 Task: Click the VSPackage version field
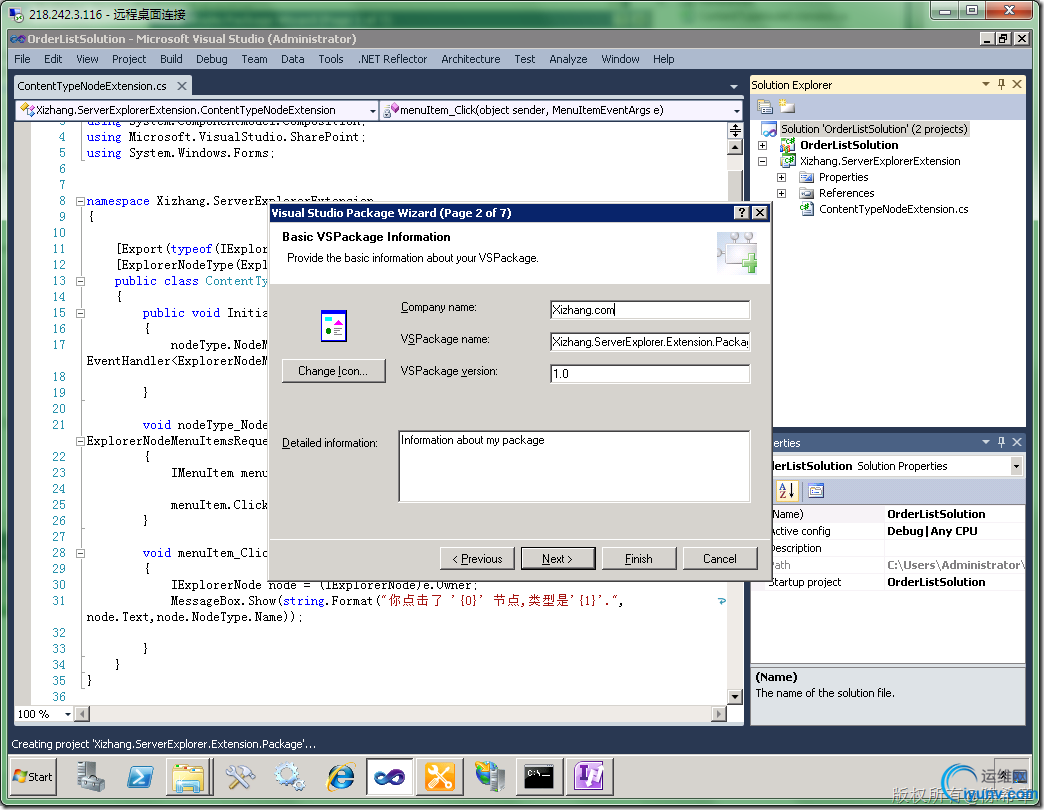click(650, 373)
